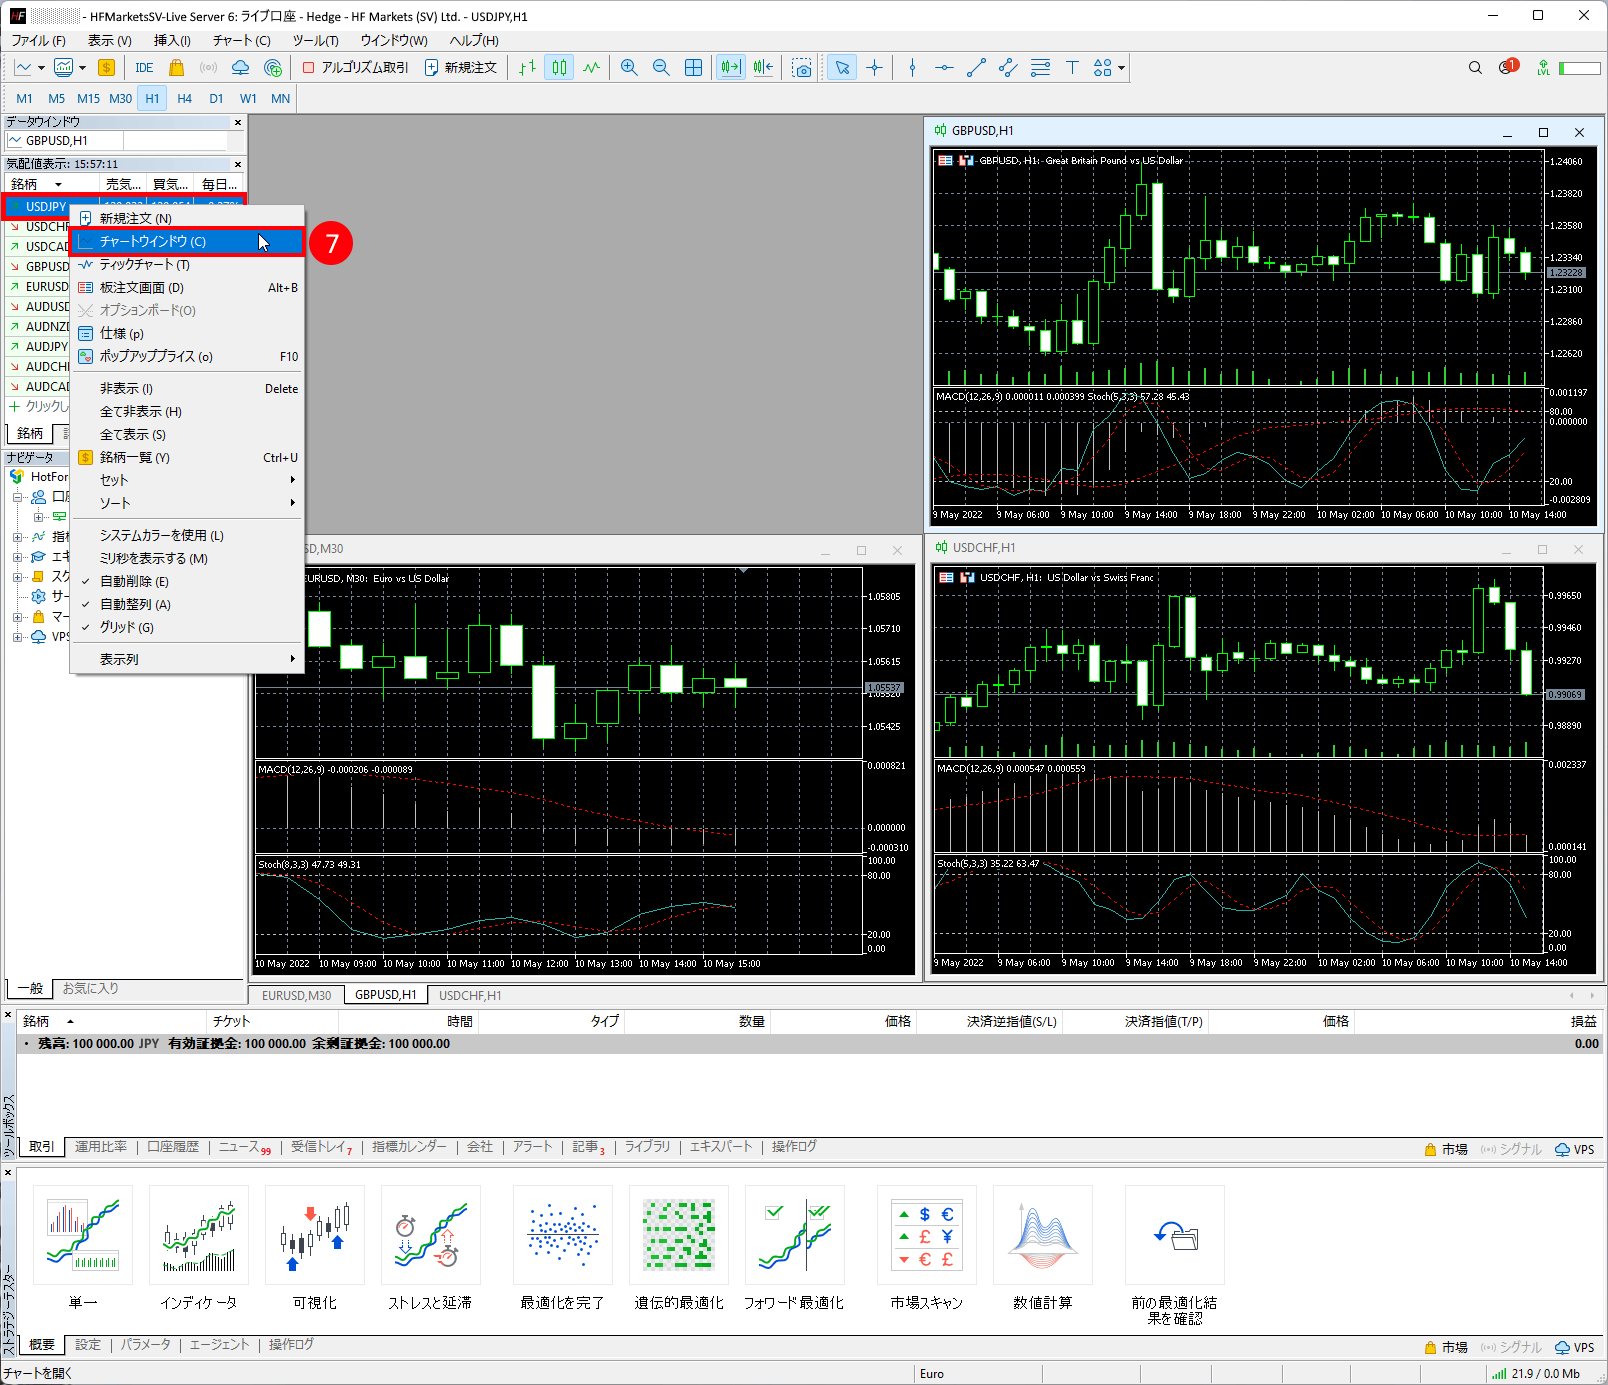This screenshot has width=1608, height=1385.
Task: Toggle 自動削除 (E) checked option
Action: pos(134,581)
